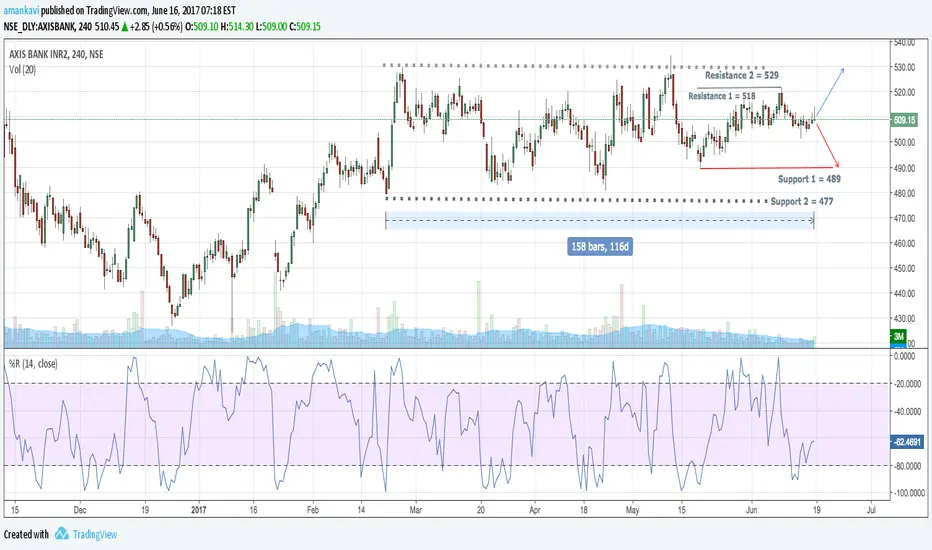The width and height of the screenshot is (932, 550).
Task: Click the May label on time axis
Action: click(632, 510)
